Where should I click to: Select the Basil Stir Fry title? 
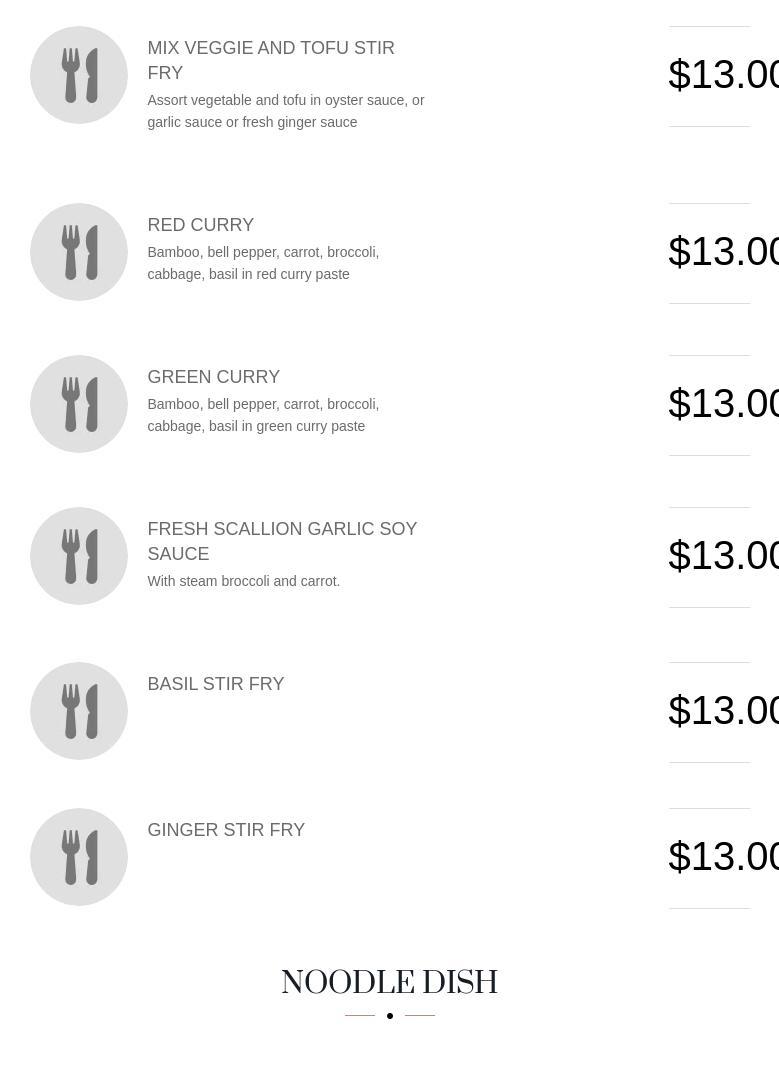pyautogui.click(x=215, y=684)
